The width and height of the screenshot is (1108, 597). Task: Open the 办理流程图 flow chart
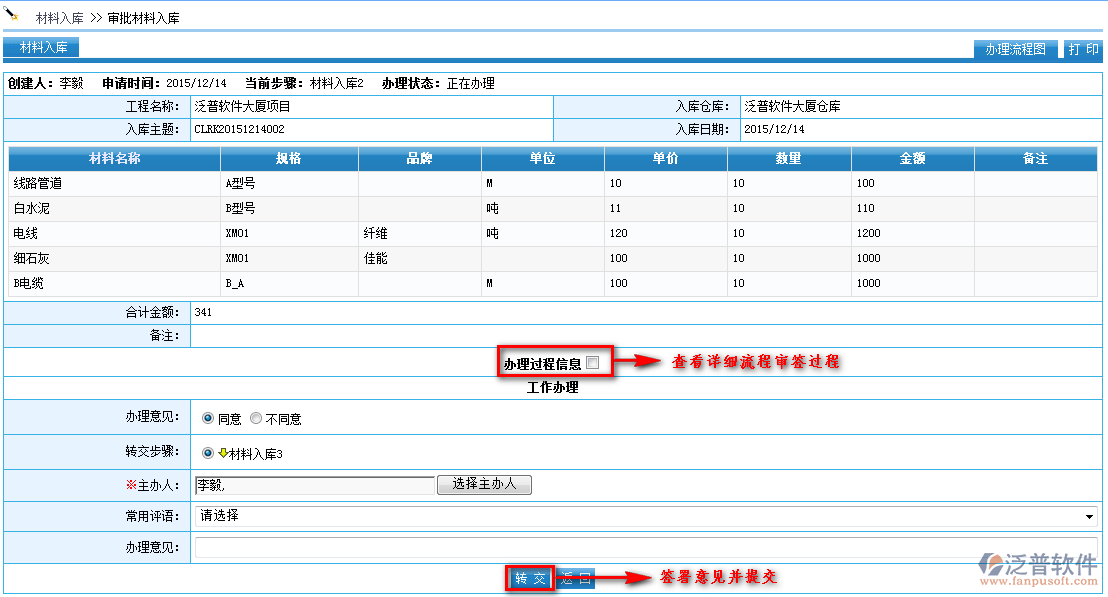[1015, 49]
